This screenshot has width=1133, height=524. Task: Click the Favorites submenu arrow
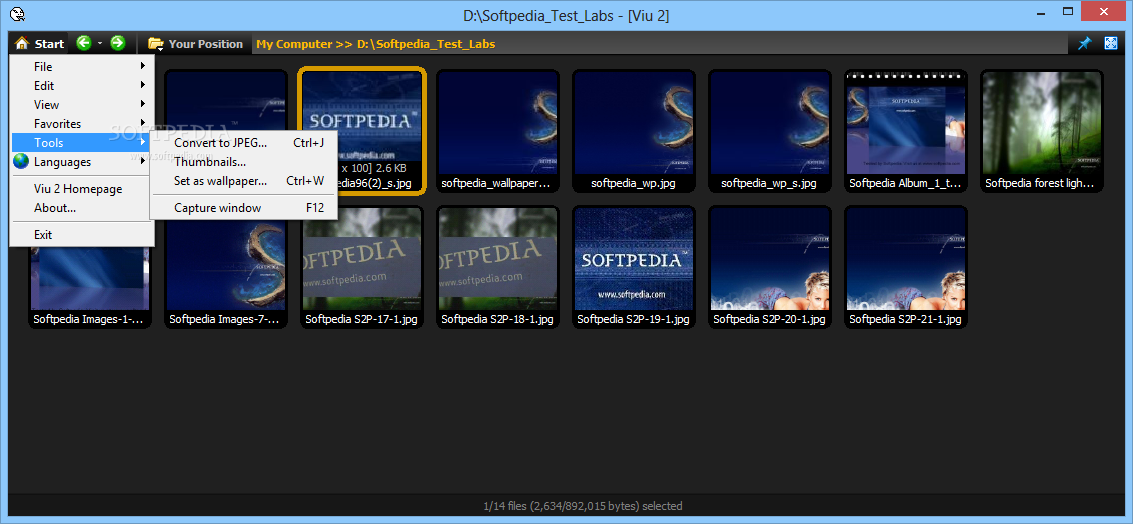tap(143, 123)
